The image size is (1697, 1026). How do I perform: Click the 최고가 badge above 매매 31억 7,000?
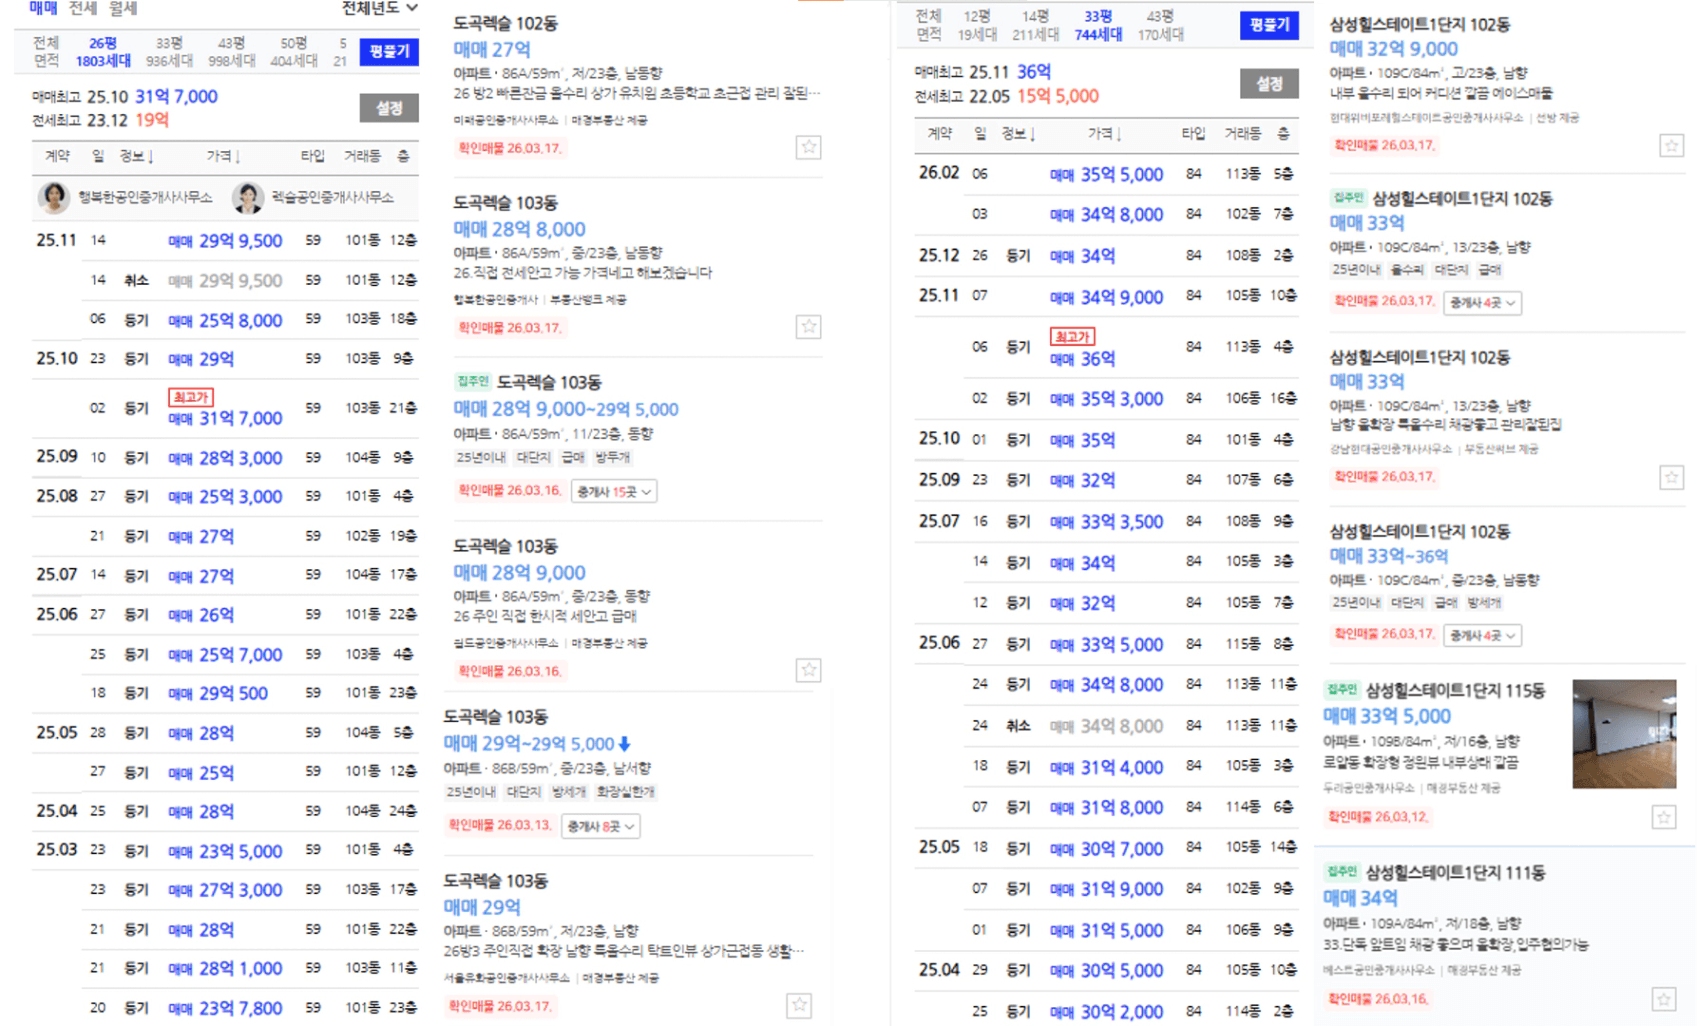(190, 397)
